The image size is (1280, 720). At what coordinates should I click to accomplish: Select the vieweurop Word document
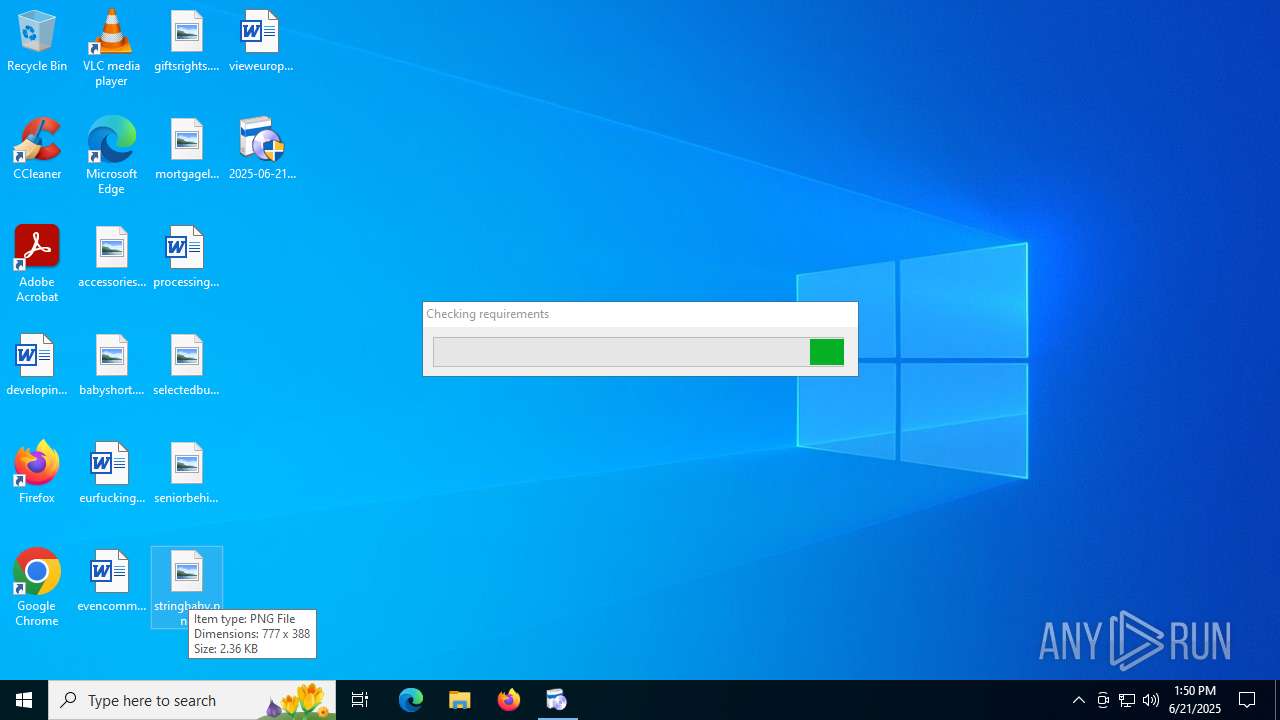click(260, 42)
